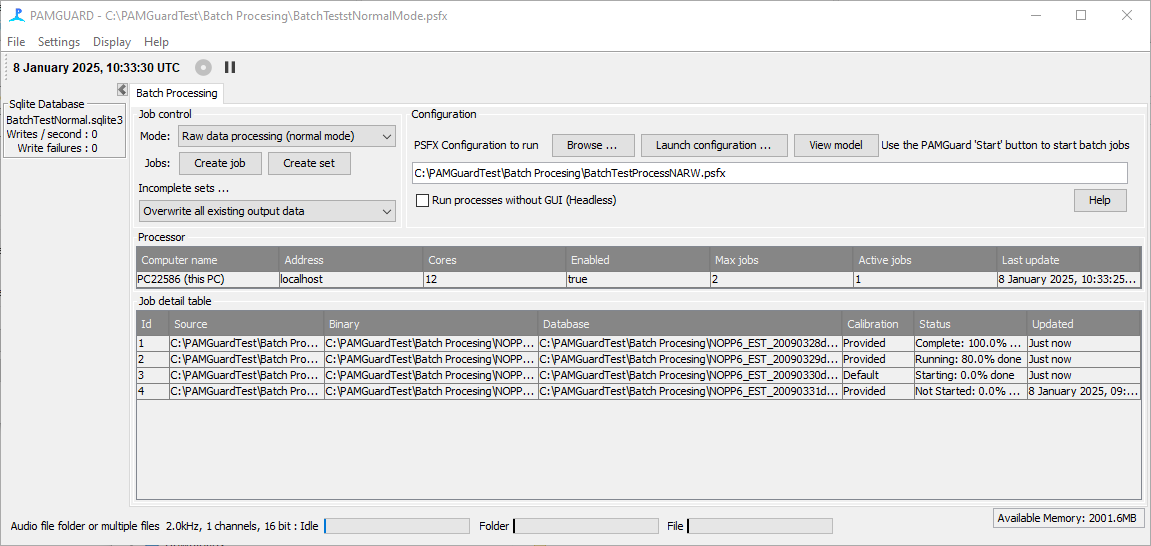
Task: Click the Computer name column header
Action: (x=208, y=260)
